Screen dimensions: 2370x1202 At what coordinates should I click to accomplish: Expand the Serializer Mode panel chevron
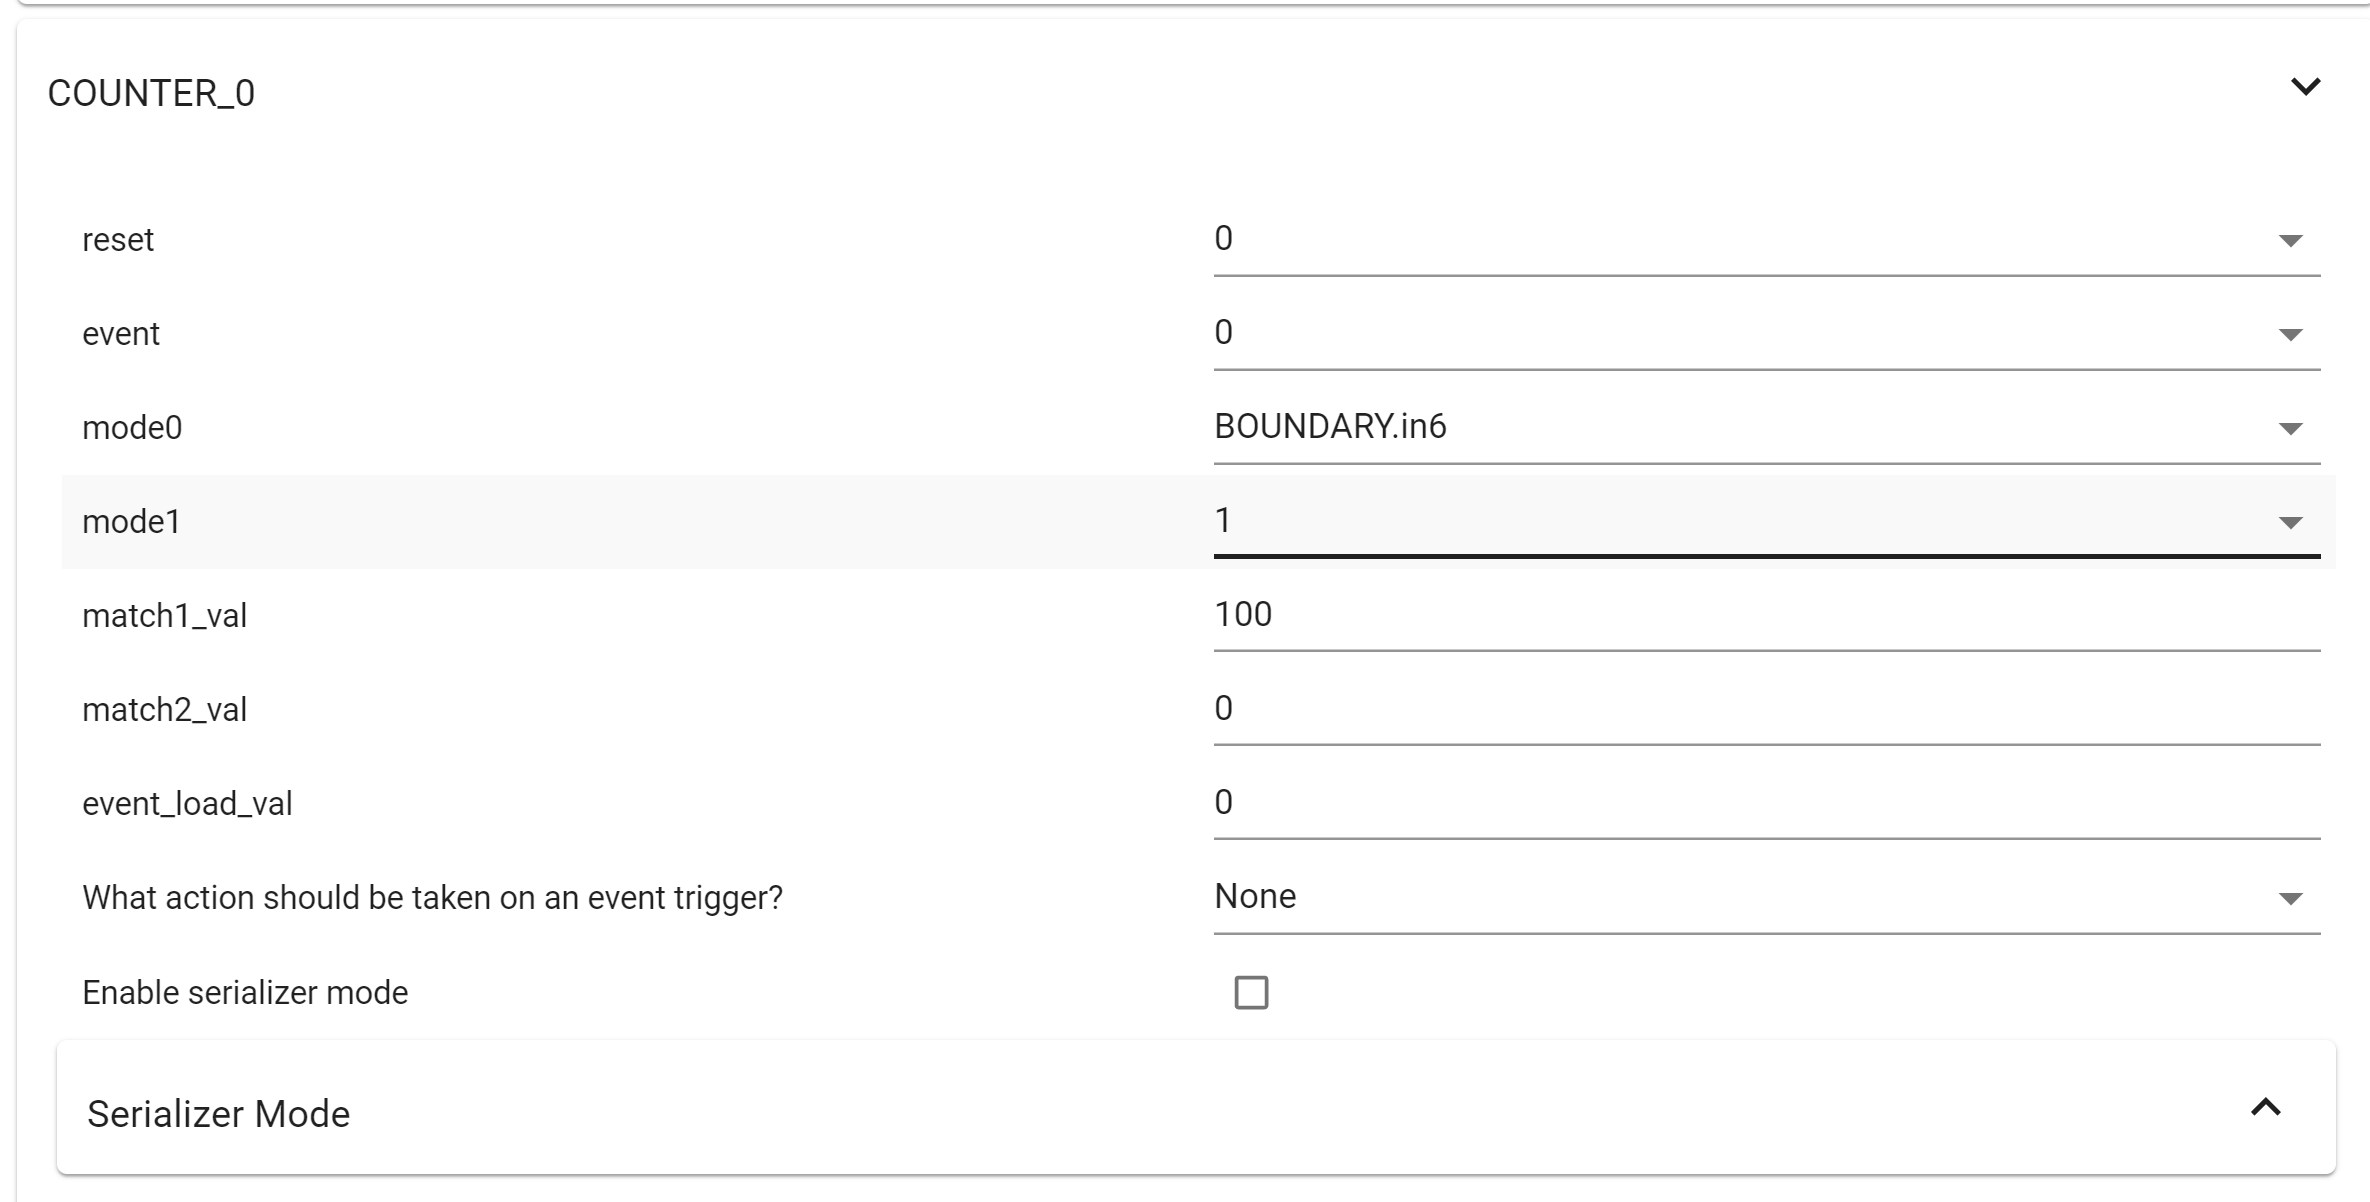coord(2265,1107)
